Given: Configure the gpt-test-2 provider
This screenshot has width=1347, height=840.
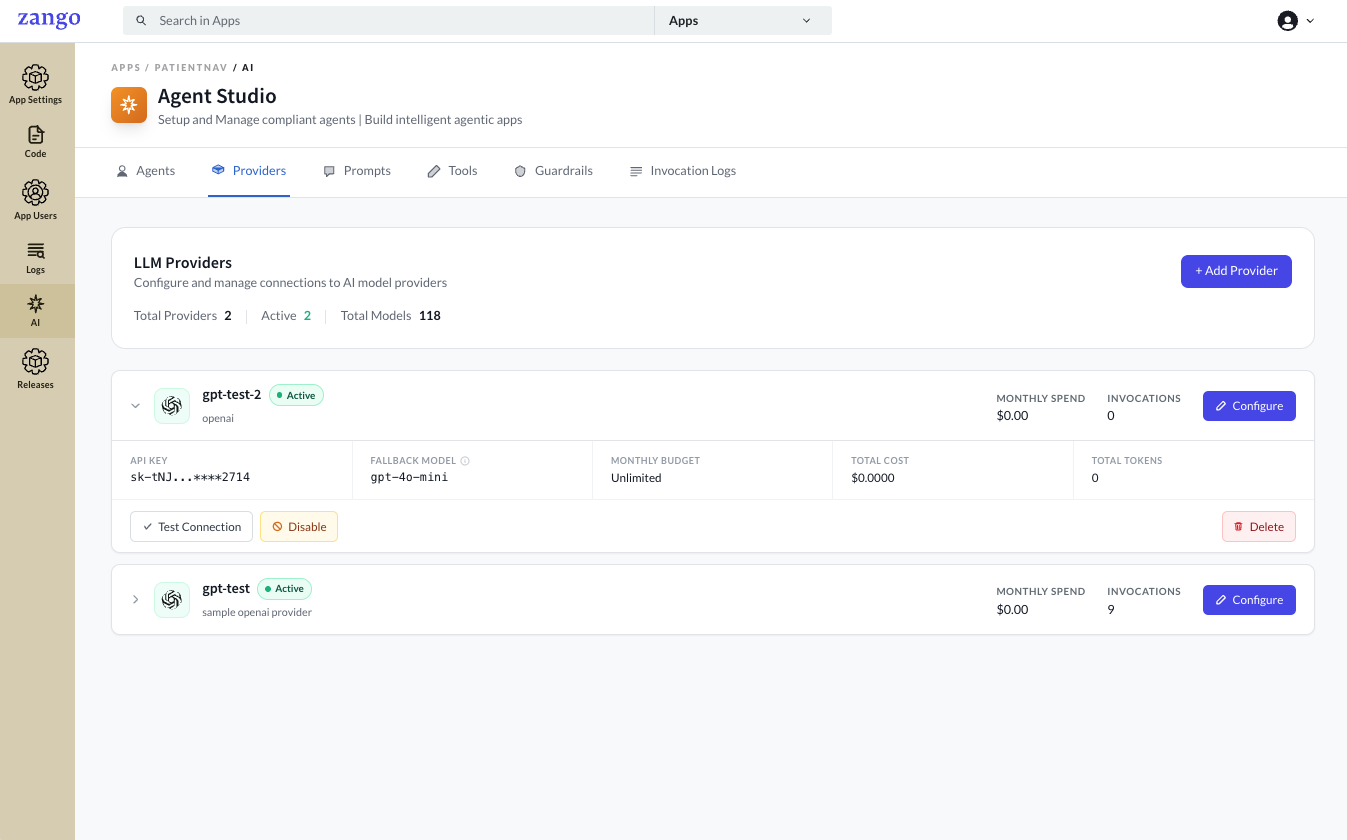Looking at the screenshot, I should [x=1249, y=406].
